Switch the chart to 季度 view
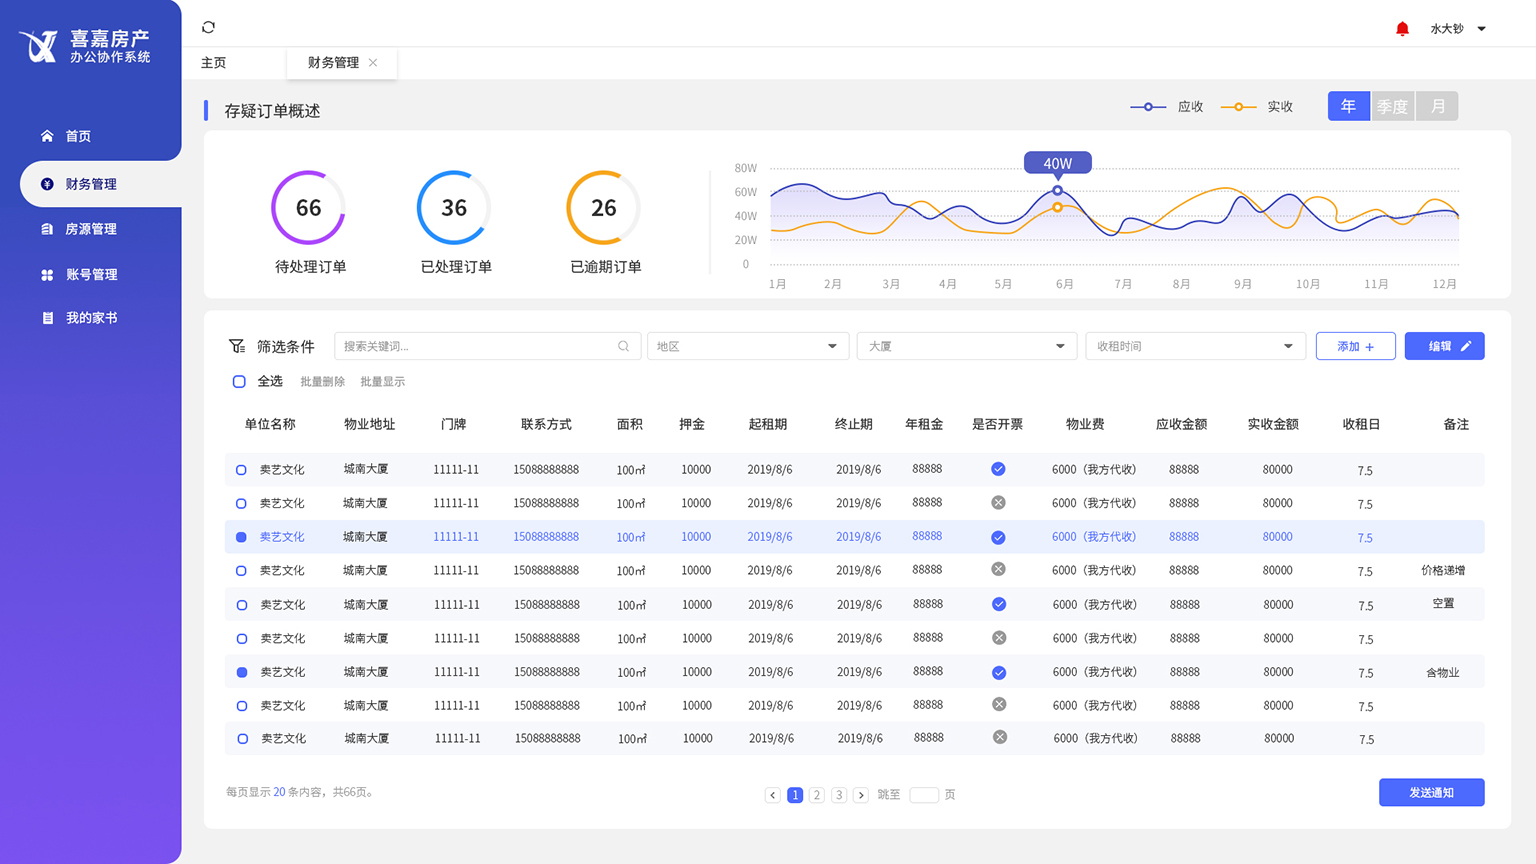 point(1392,106)
